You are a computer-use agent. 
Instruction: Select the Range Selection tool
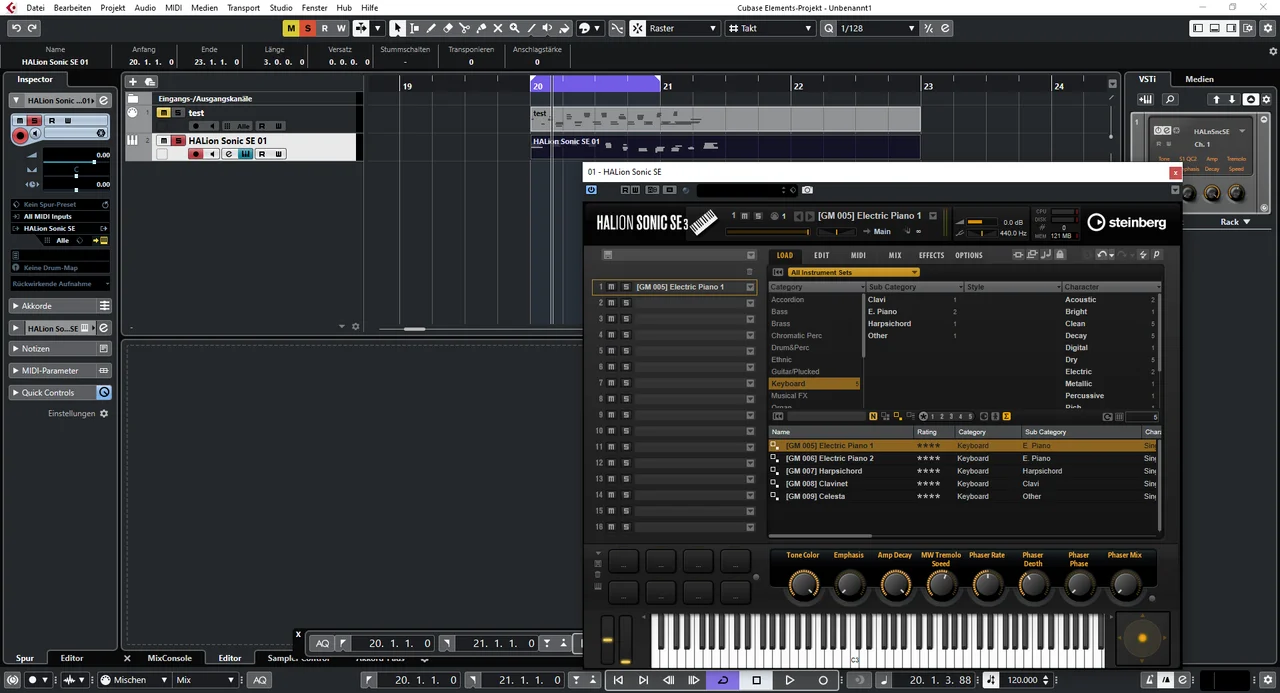414,28
